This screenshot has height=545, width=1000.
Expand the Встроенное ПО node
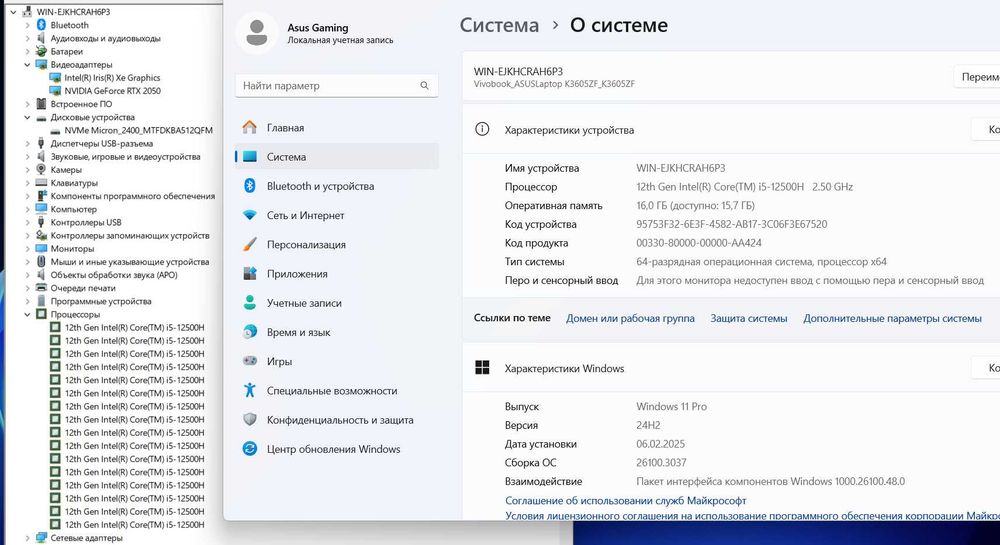click(27, 104)
